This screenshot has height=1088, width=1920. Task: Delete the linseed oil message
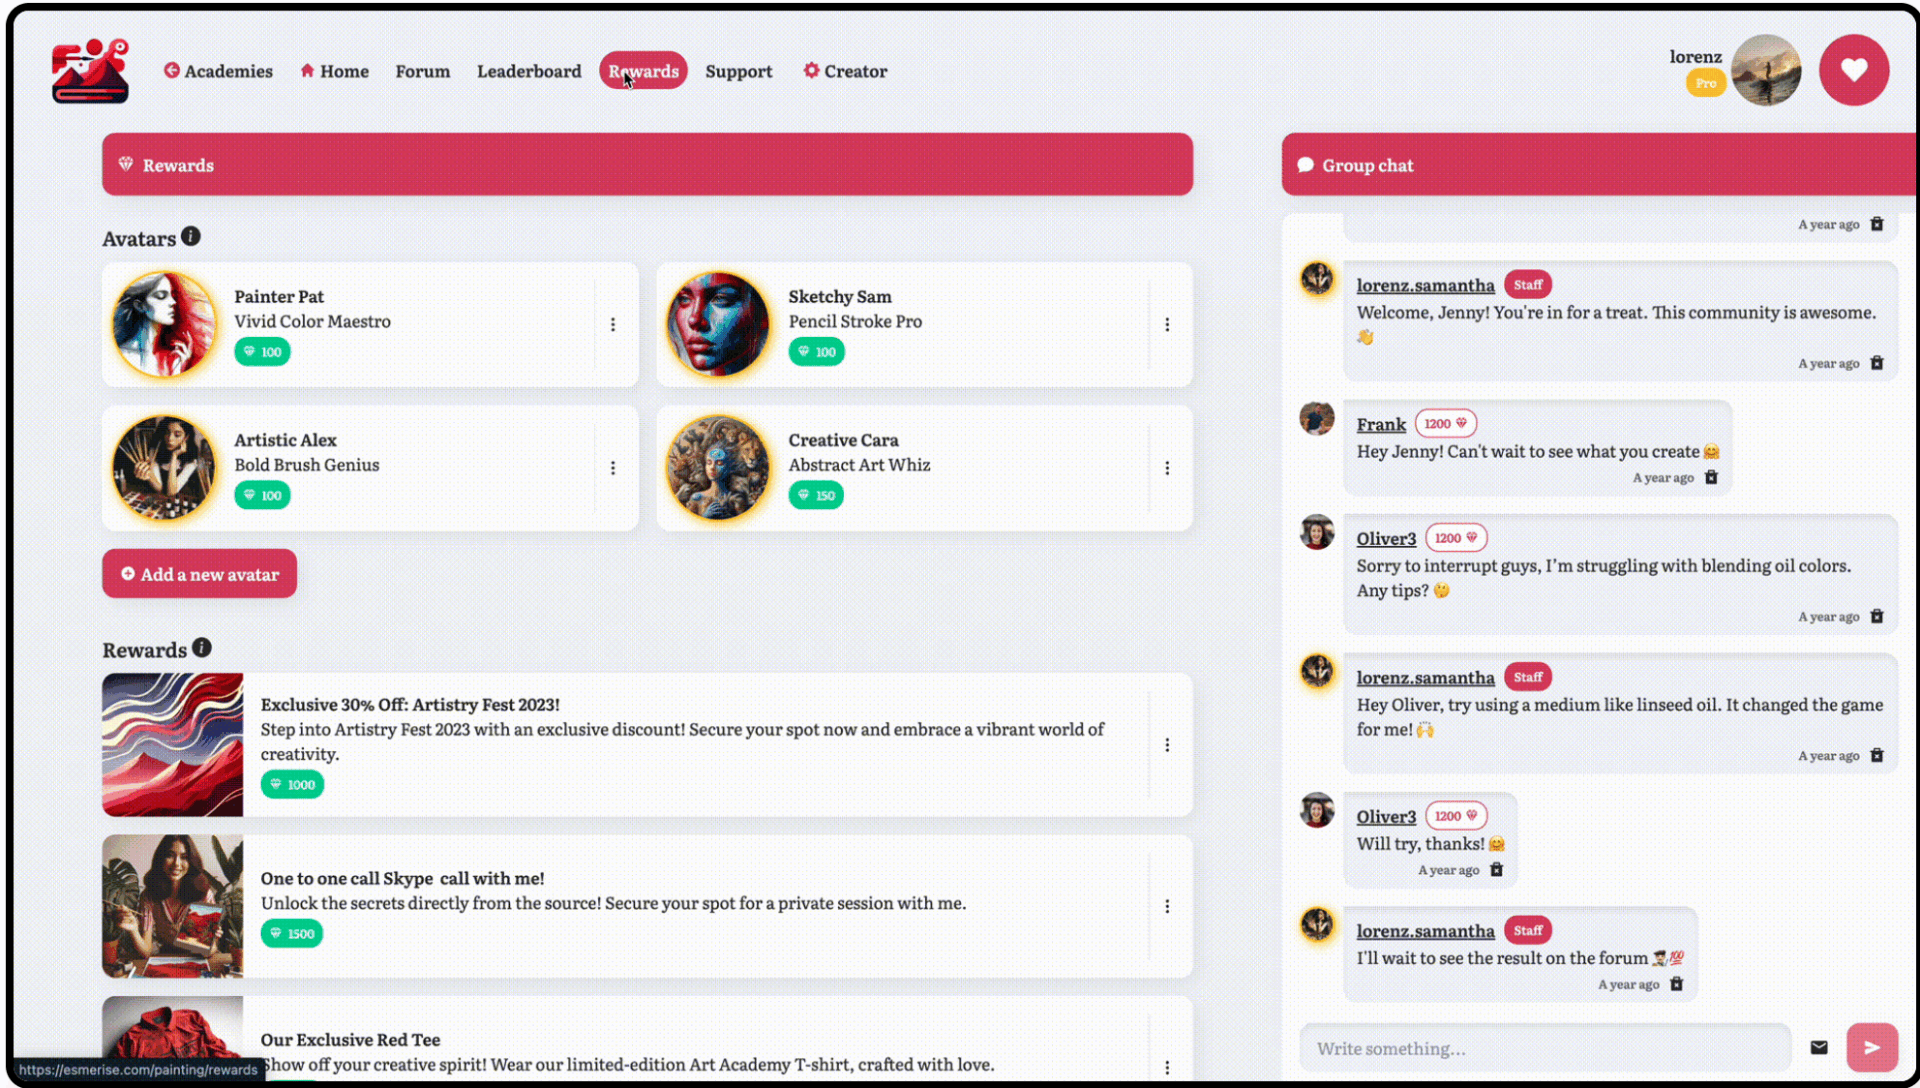[1877, 755]
